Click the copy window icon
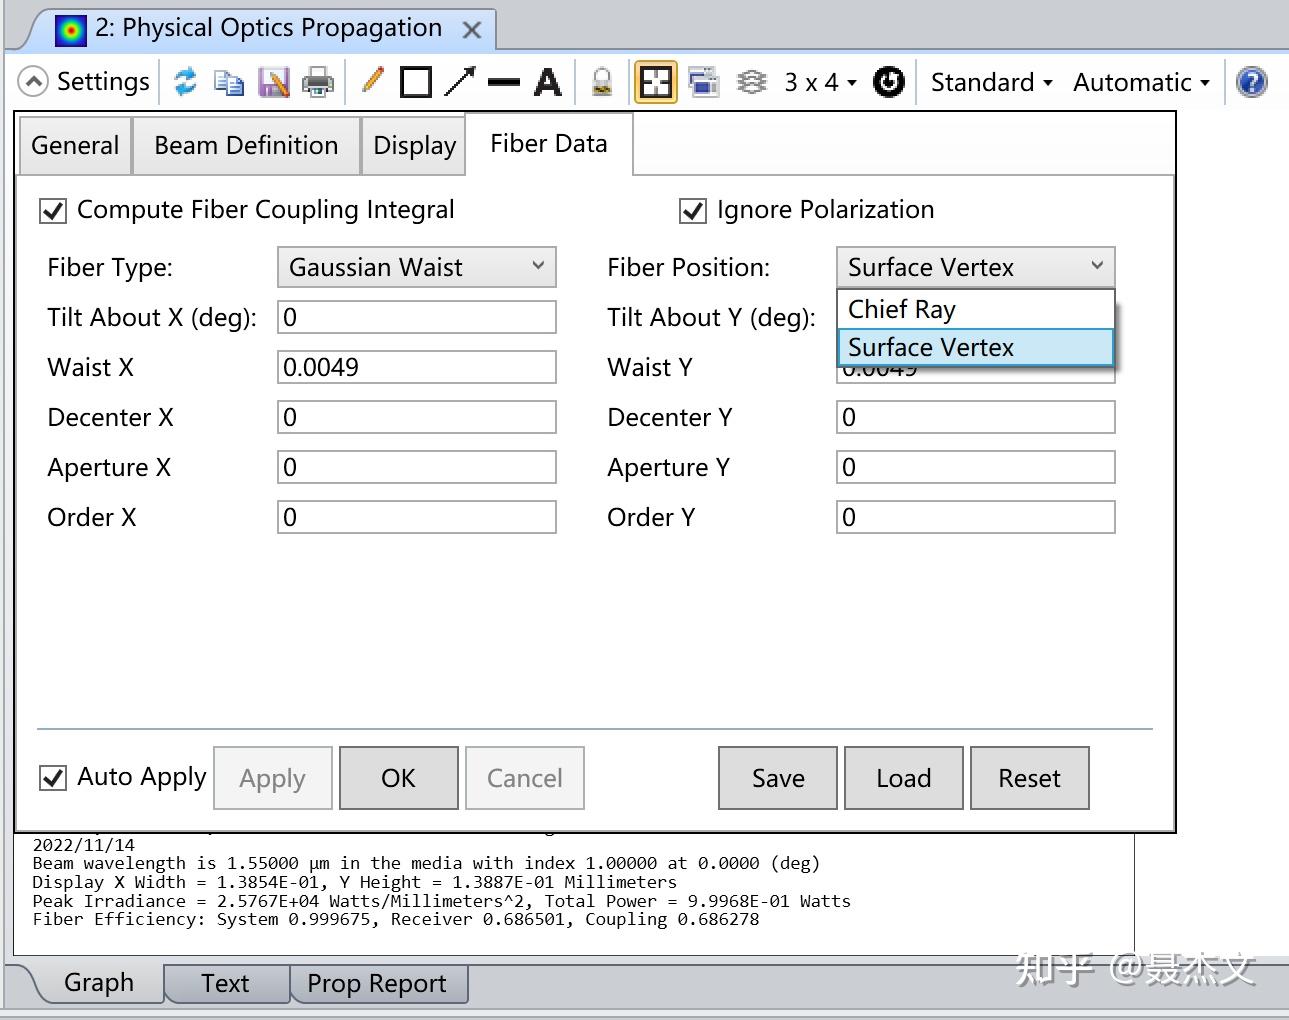 (x=229, y=82)
